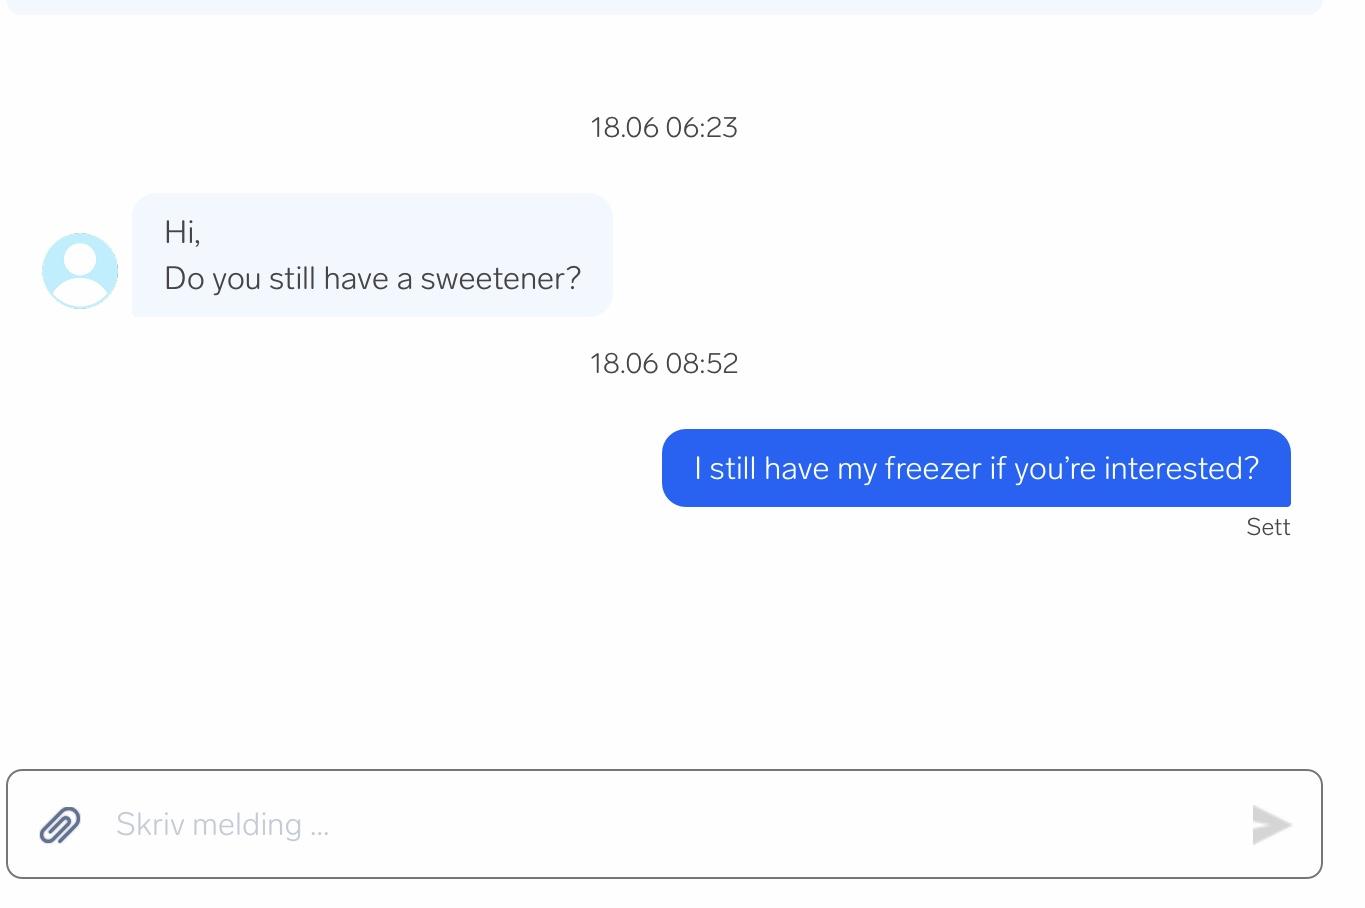The image size is (1365, 908).
Task: Click the "Skriv melding ..." placeholder text
Action: (222, 824)
